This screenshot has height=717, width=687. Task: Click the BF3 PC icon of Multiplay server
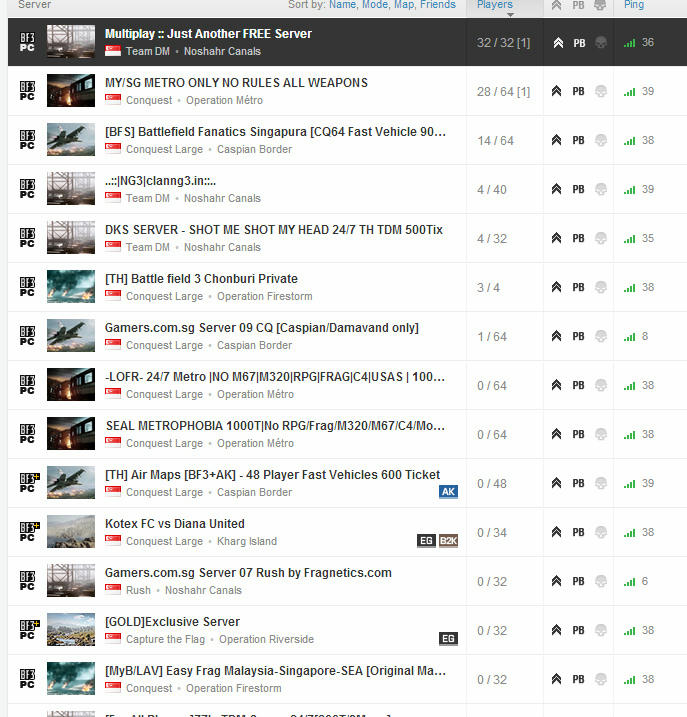click(27, 42)
